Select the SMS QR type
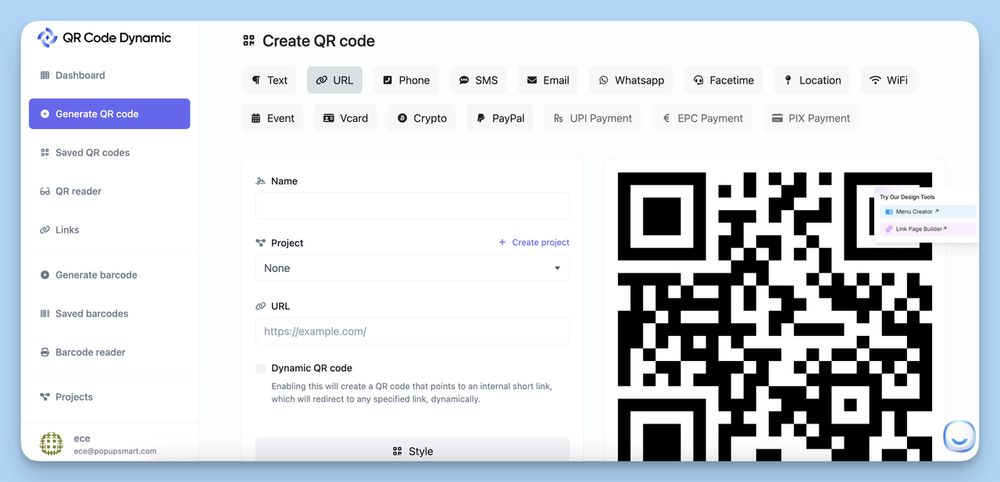The image size is (1000, 482). point(478,80)
